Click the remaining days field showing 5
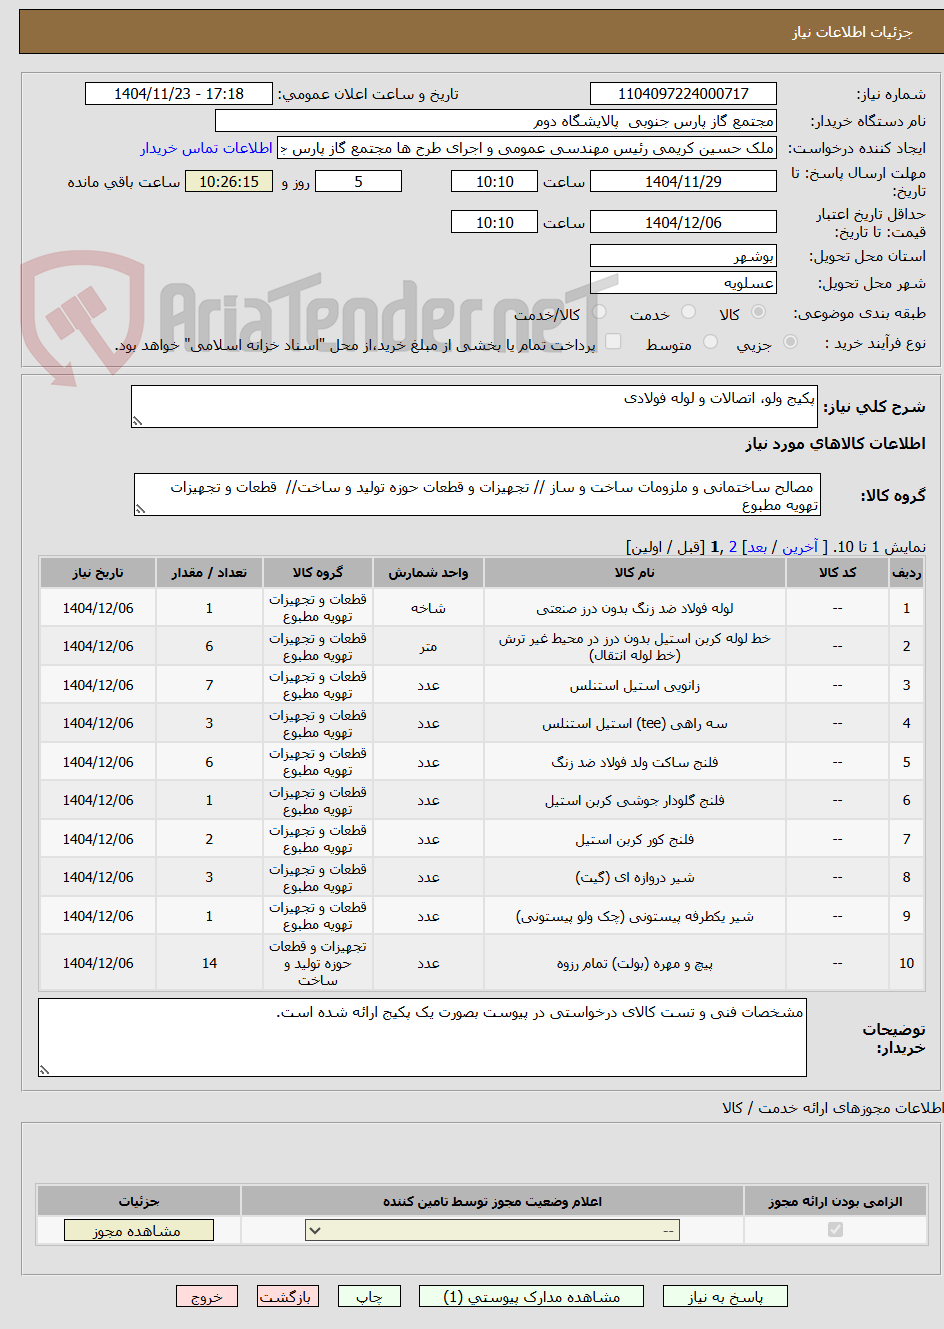Screen dimensions: 944x1329 tap(358, 181)
